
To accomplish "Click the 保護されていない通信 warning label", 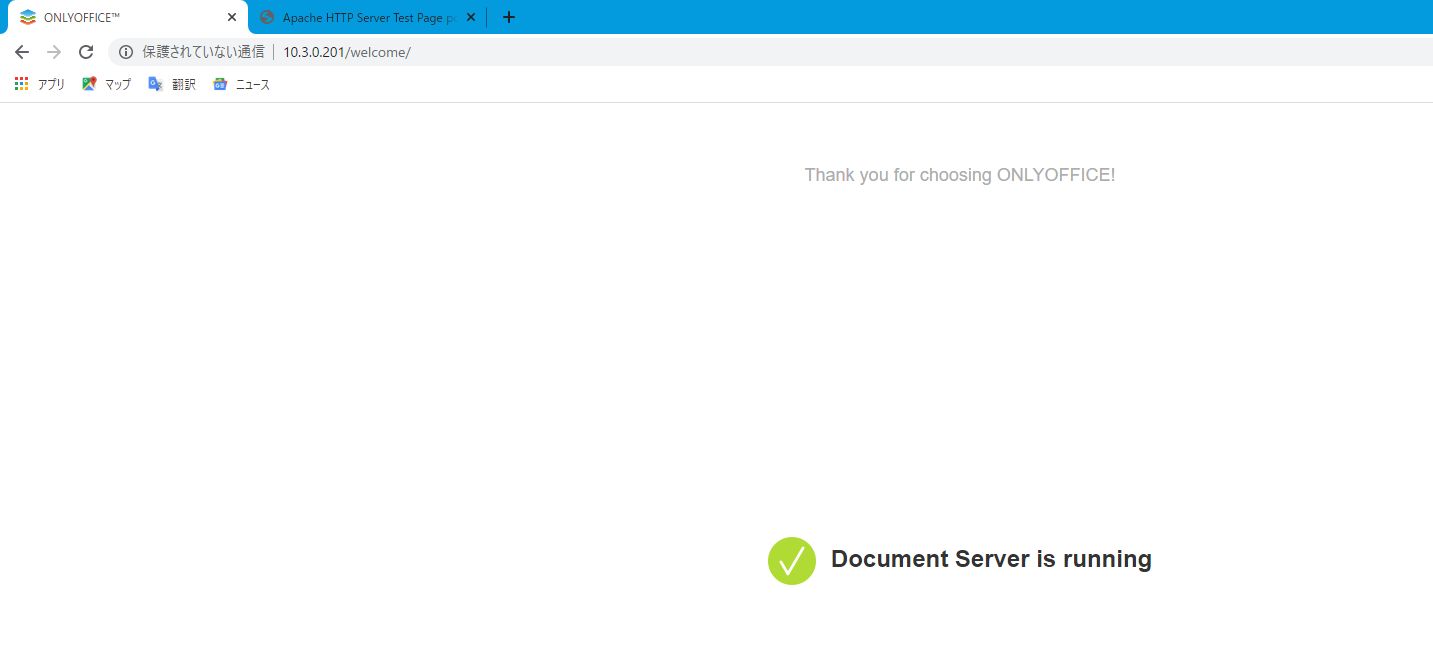I will coord(205,51).
